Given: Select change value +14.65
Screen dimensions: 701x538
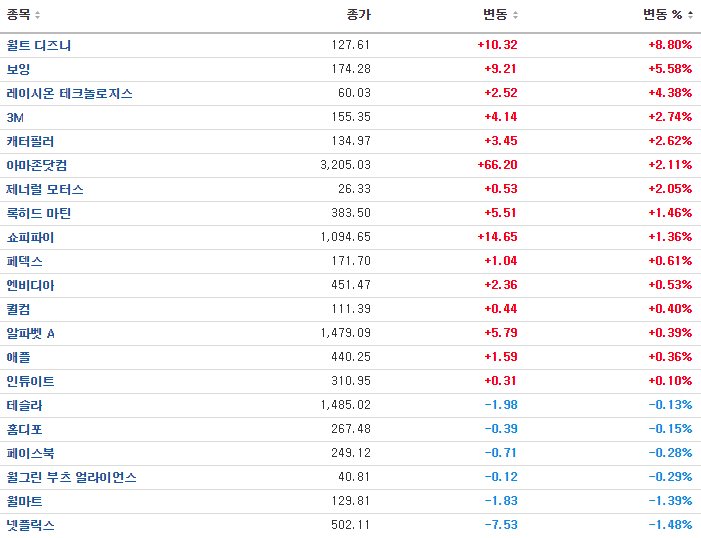Looking at the screenshot, I should [x=497, y=237].
